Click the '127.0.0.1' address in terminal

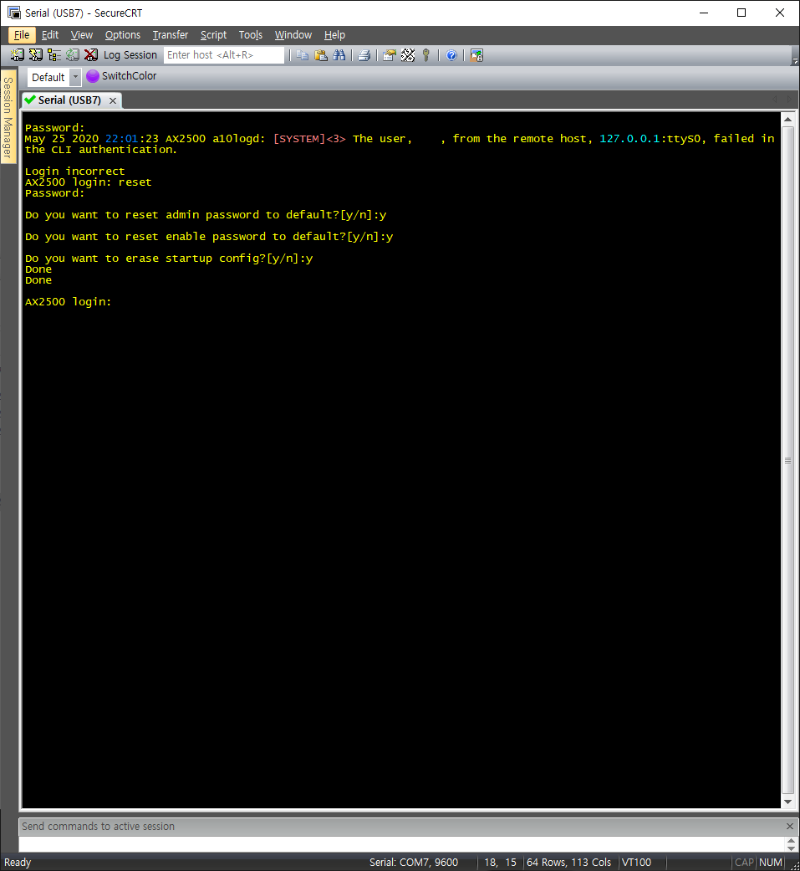click(630, 138)
